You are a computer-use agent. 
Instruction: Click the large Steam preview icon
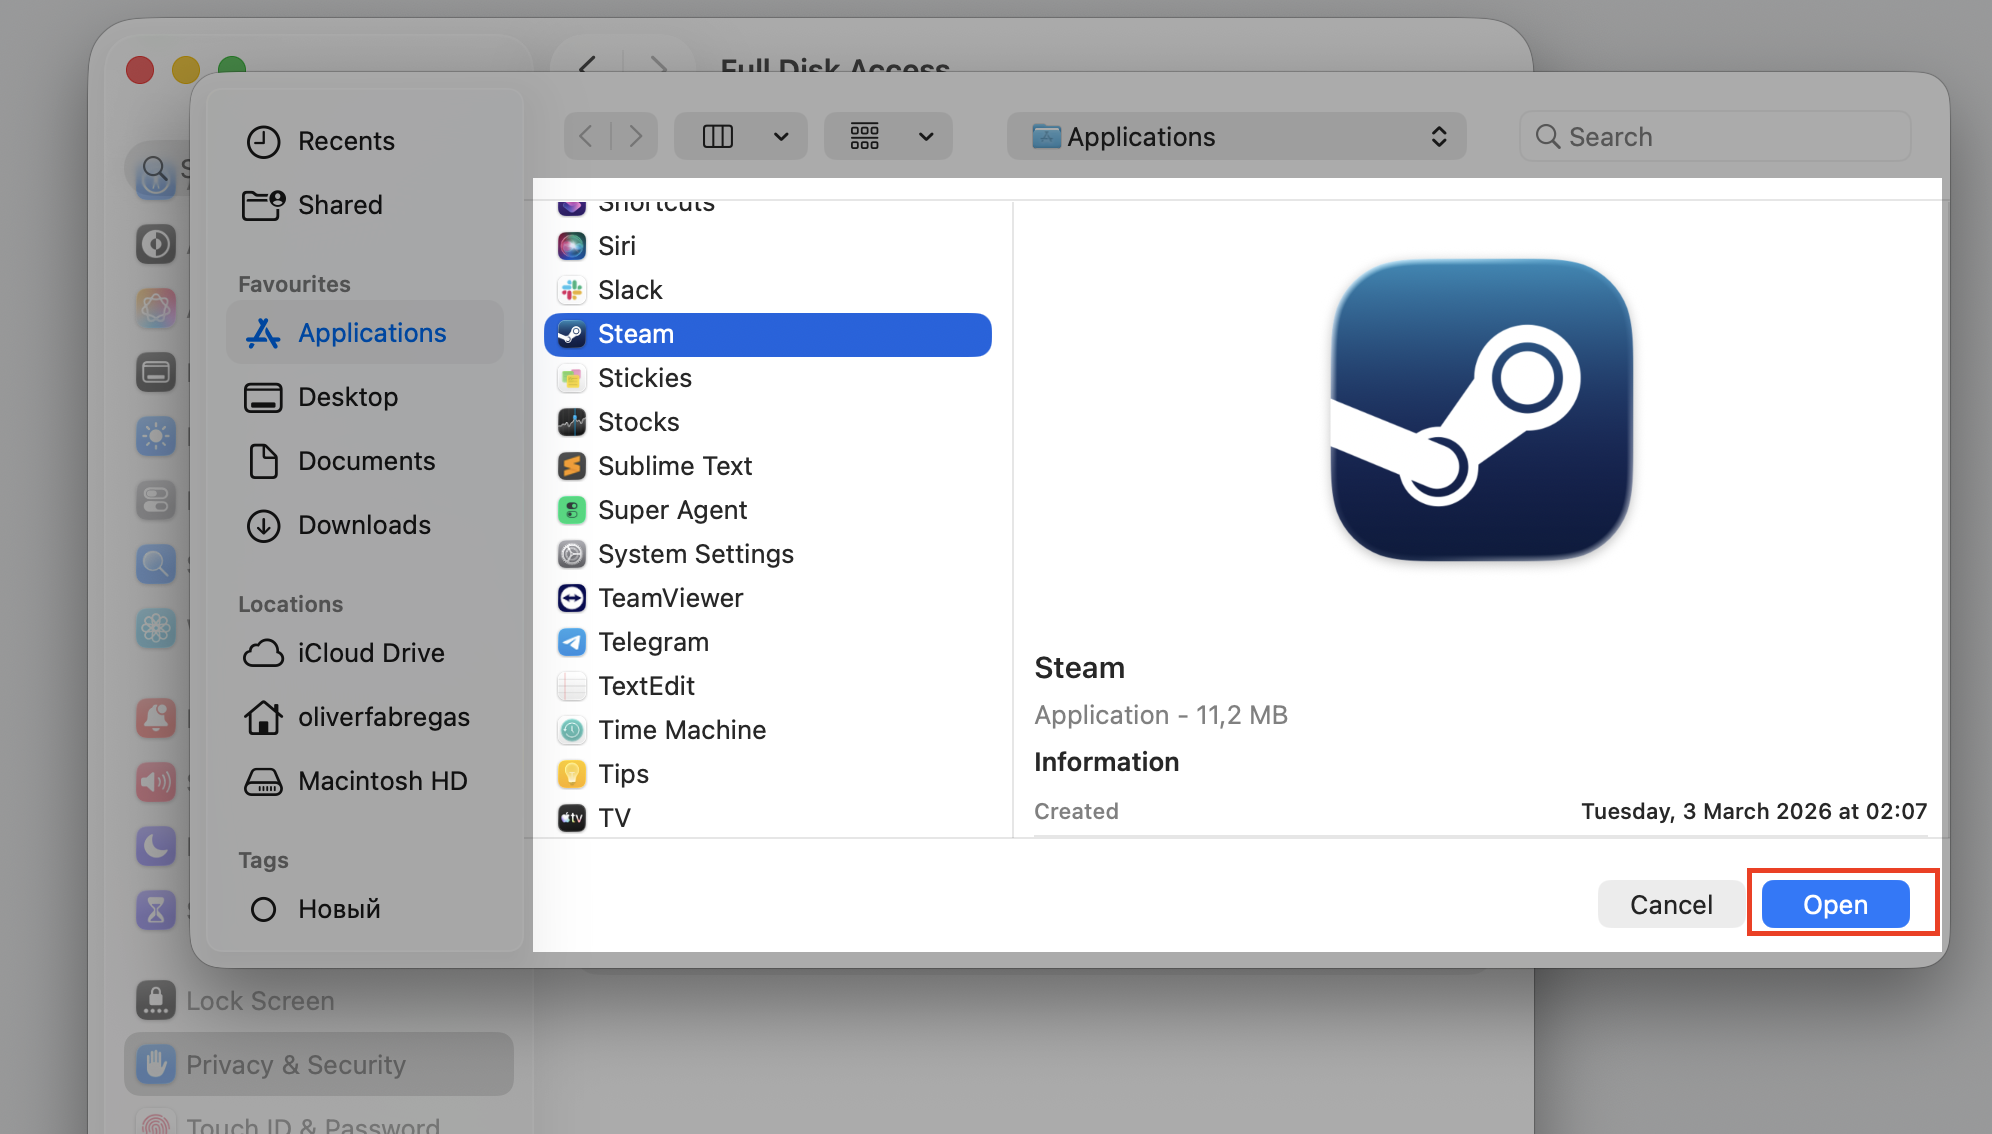1481,410
